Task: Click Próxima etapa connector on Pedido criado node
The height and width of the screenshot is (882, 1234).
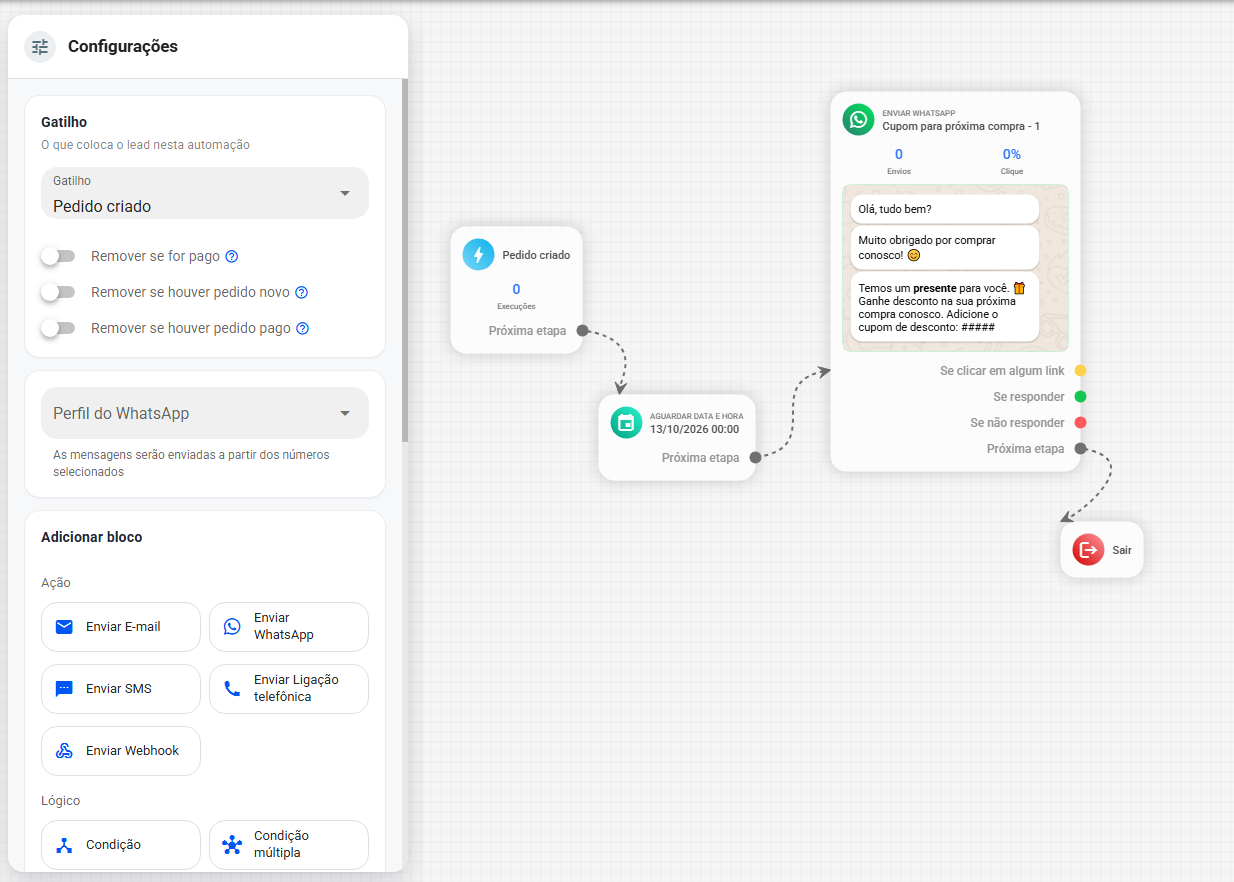Action: [582, 331]
